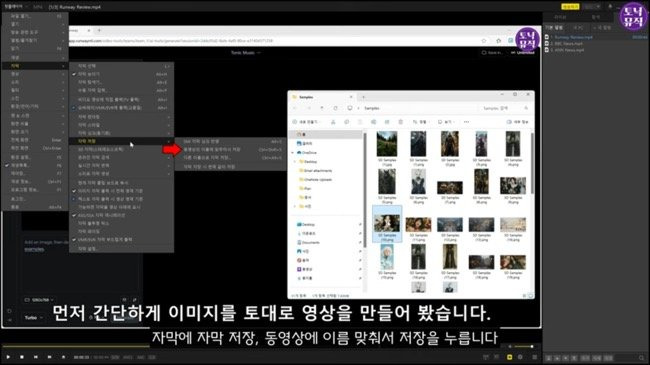Click the Rename icon in Explorer toolbar
This screenshot has height=365, width=650.
coord(374,122)
